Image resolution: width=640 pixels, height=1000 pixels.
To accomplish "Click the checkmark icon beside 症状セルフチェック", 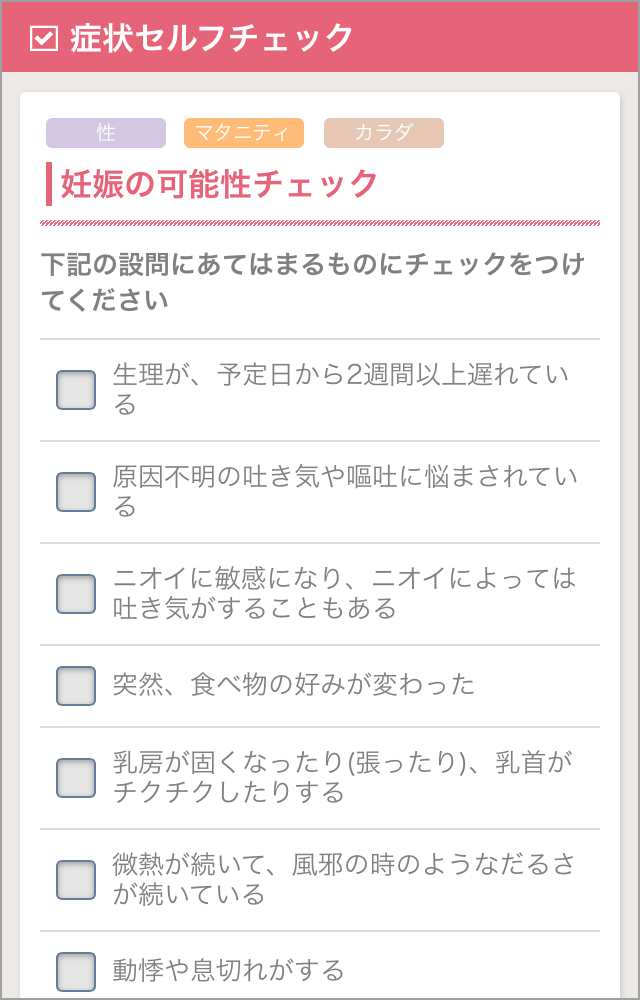I will pyautogui.click(x=45, y=38).
